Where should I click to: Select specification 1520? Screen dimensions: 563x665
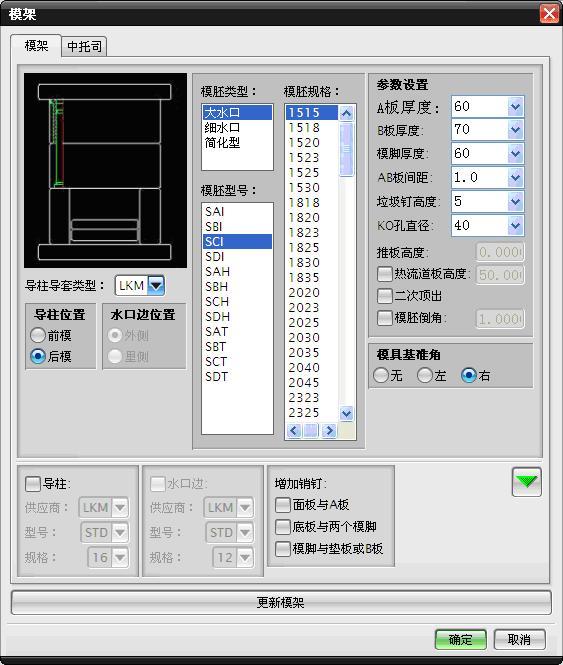coord(312,142)
